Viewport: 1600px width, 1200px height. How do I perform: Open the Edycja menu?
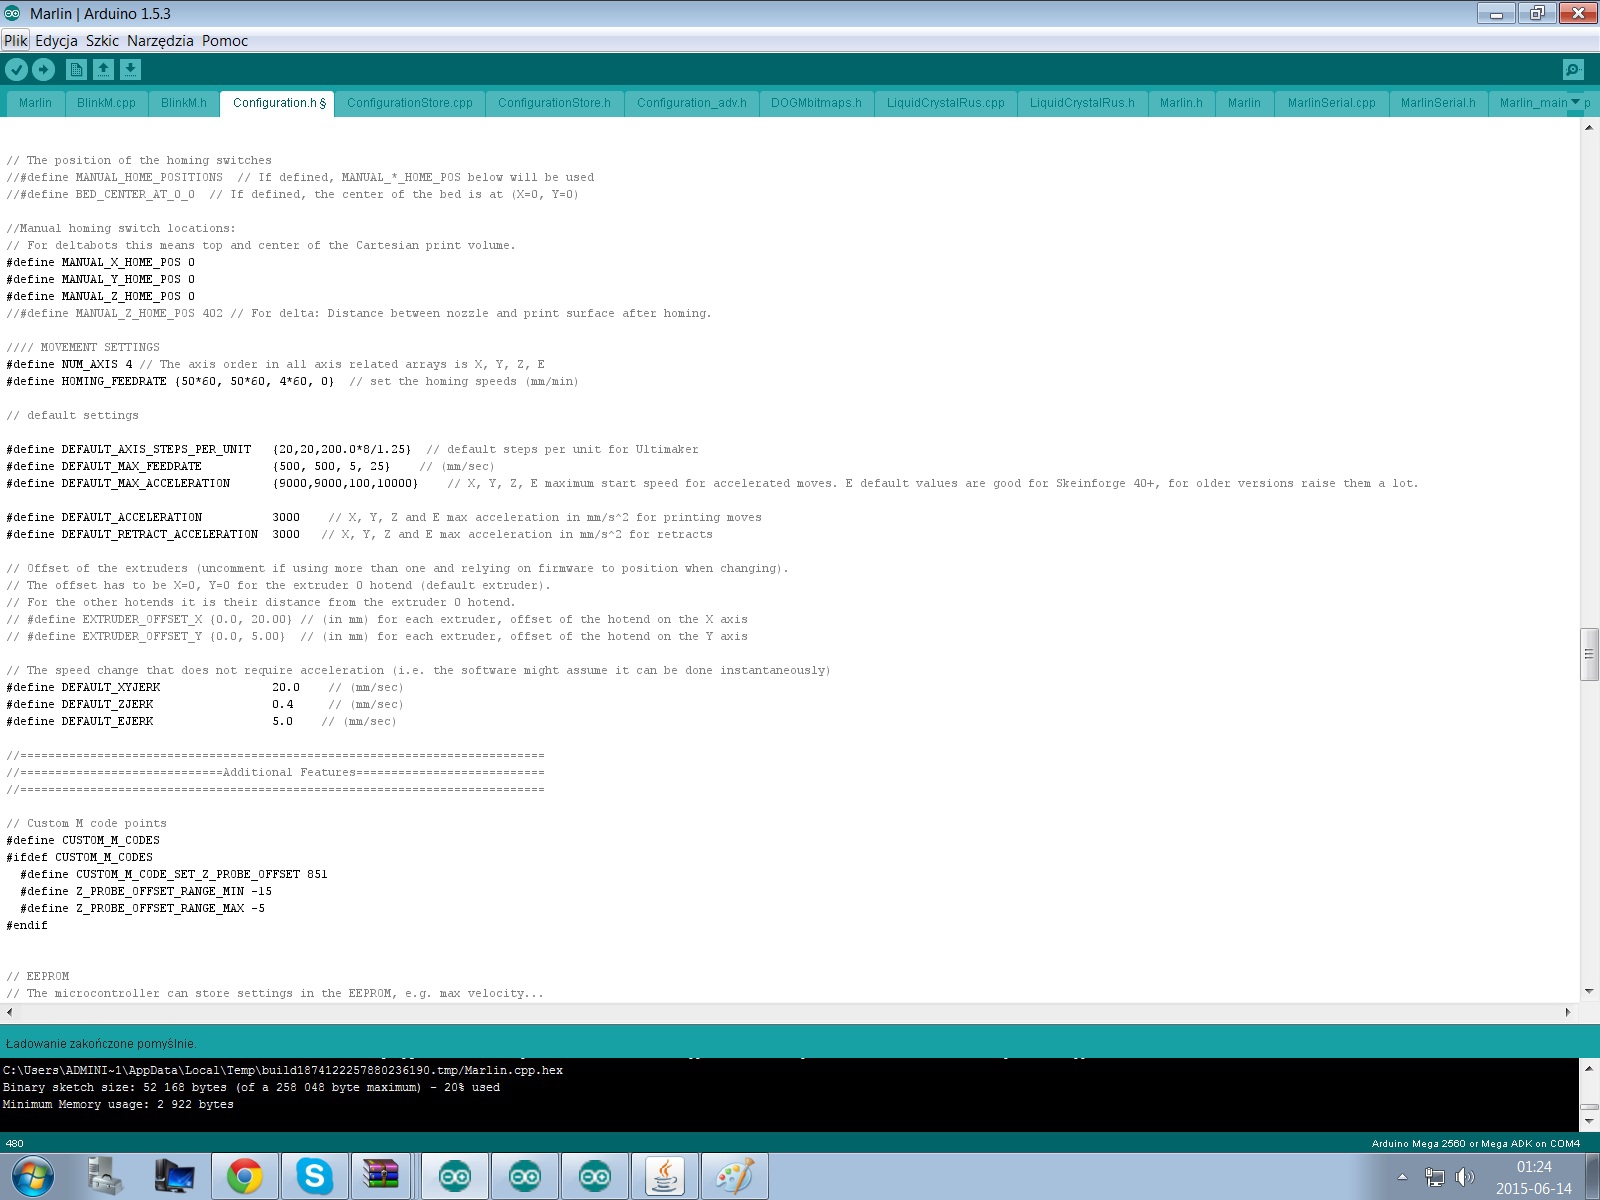pos(56,41)
